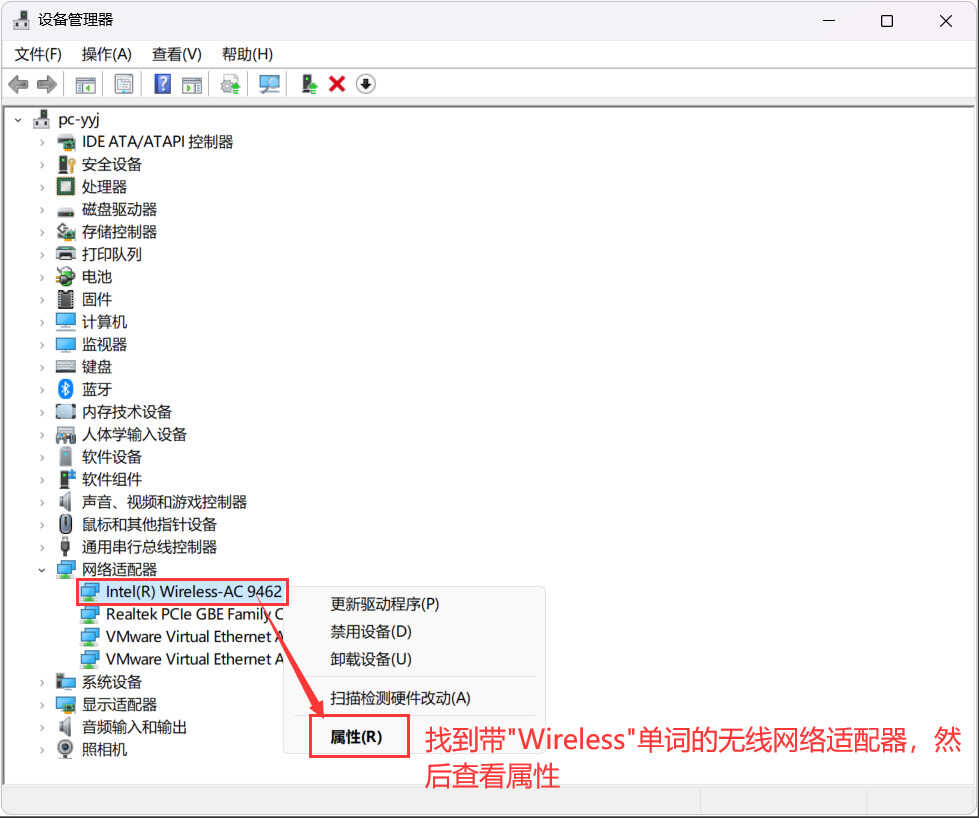Select the 人体学输入设备 row
Image resolution: width=979 pixels, height=818 pixels.
point(134,434)
